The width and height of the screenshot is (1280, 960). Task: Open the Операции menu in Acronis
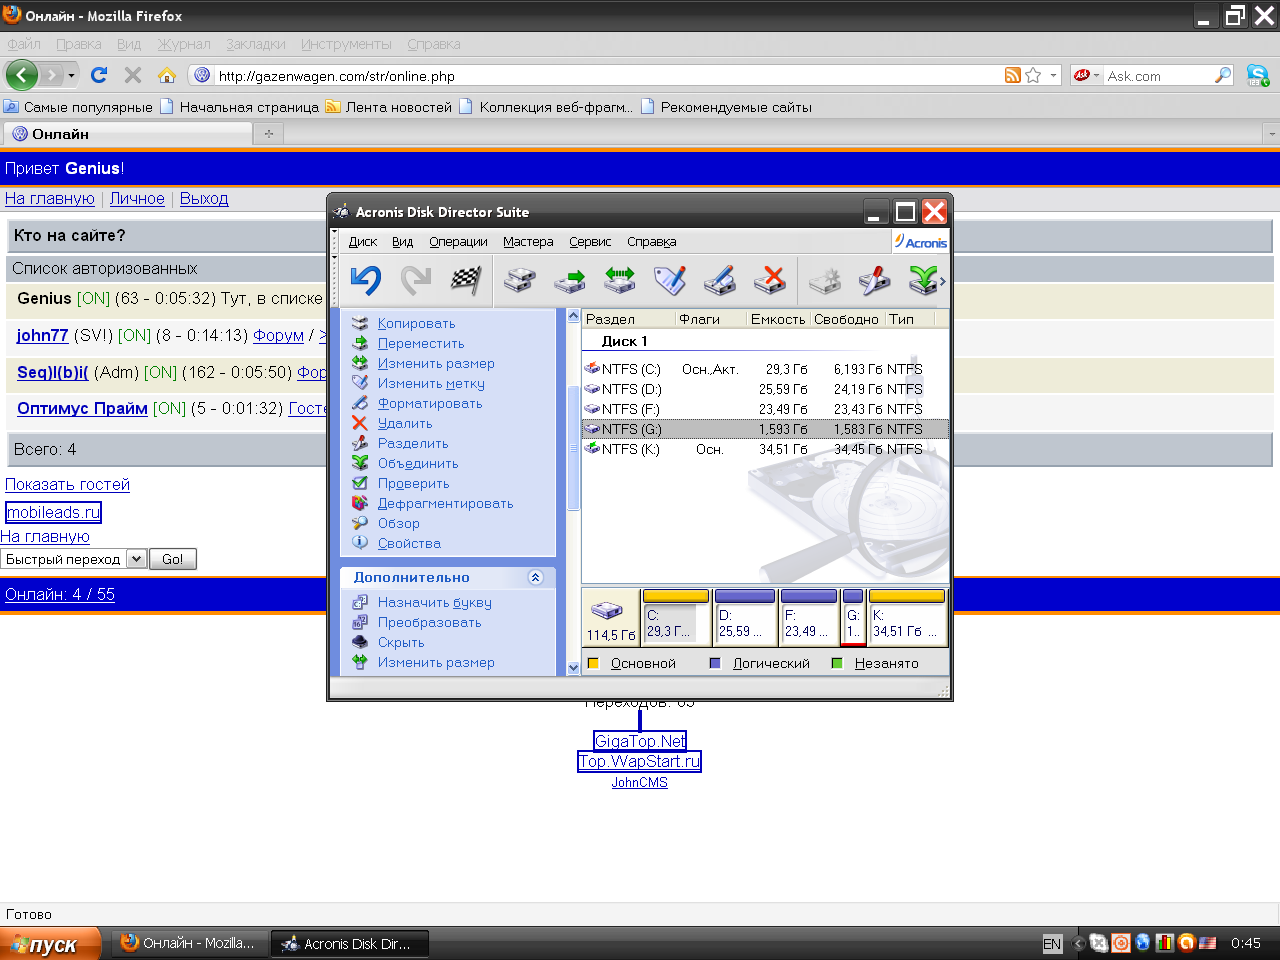pos(458,242)
